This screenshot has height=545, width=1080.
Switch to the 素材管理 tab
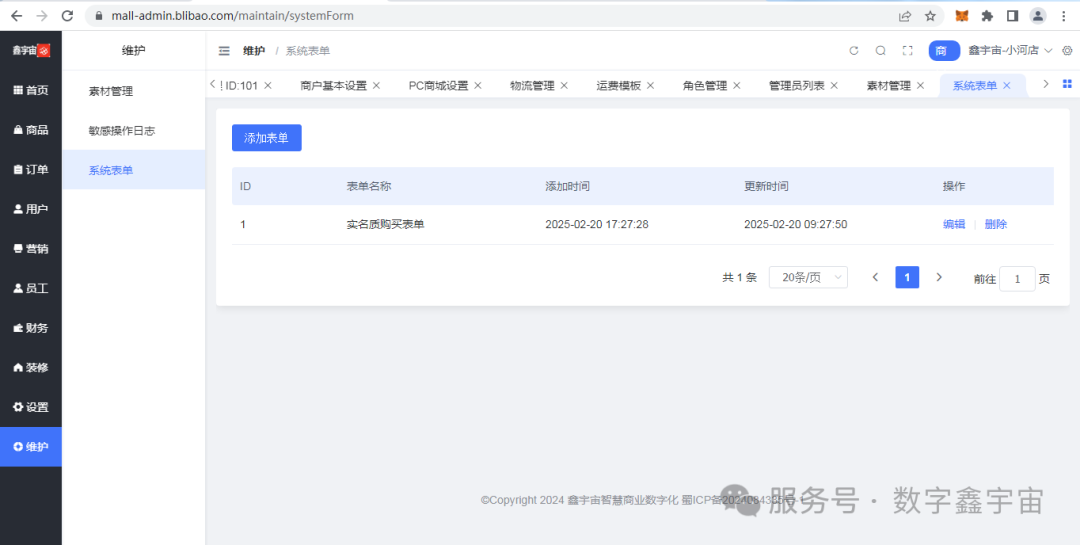[889, 85]
